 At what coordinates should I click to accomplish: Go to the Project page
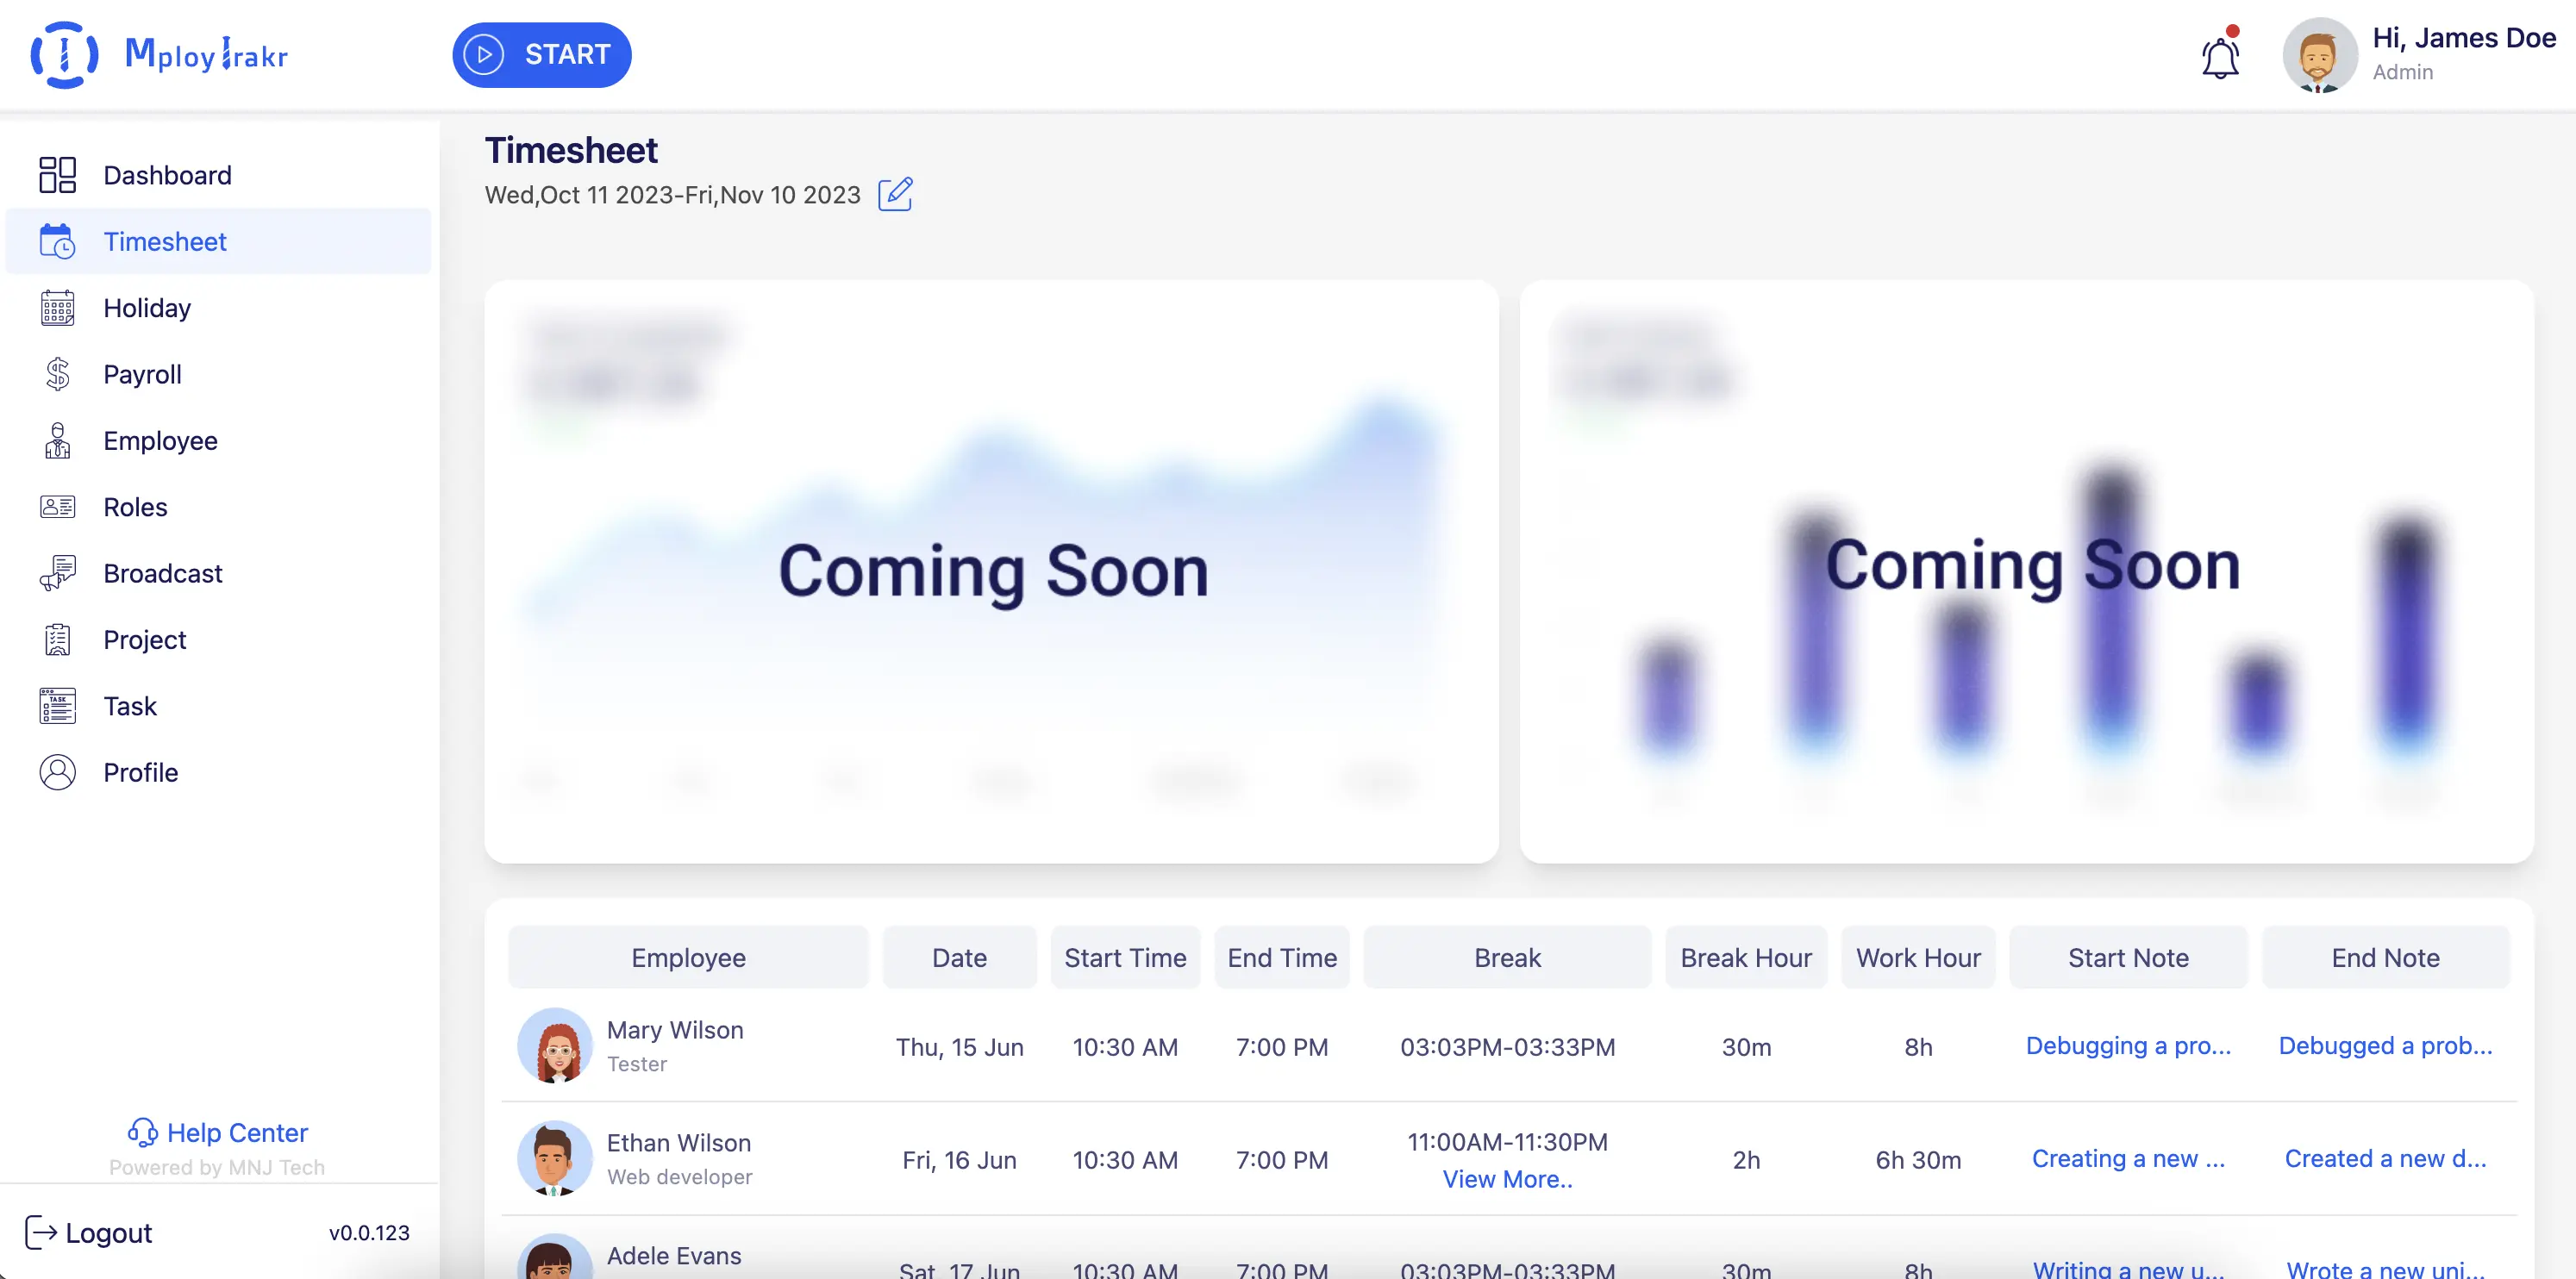pos(218,640)
